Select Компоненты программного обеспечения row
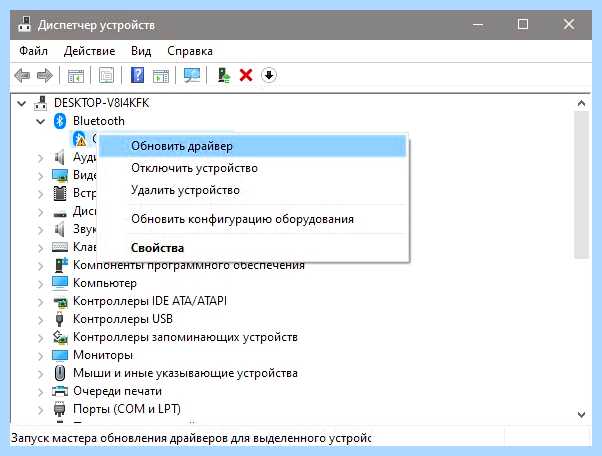This screenshot has height=456, width=602. pyautogui.click(x=189, y=265)
